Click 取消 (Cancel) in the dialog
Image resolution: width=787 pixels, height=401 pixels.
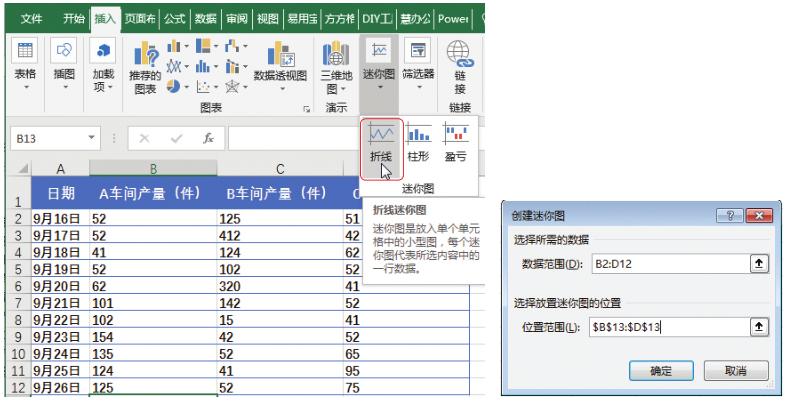[736, 370]
